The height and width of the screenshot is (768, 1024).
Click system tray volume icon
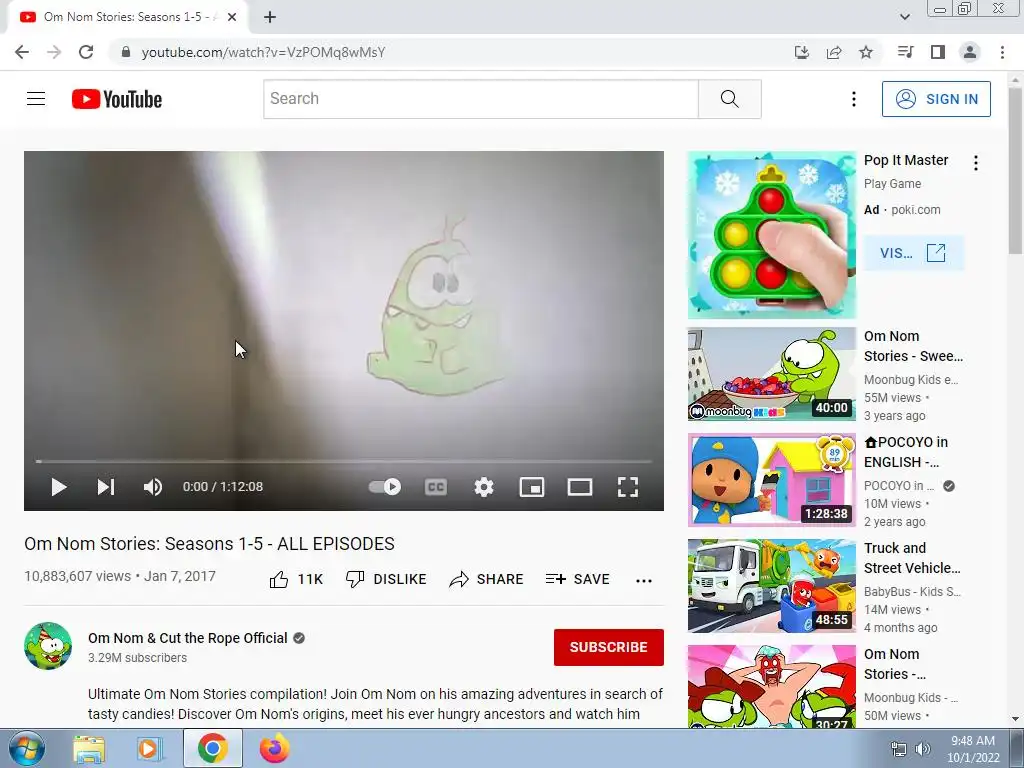(923, 749)
